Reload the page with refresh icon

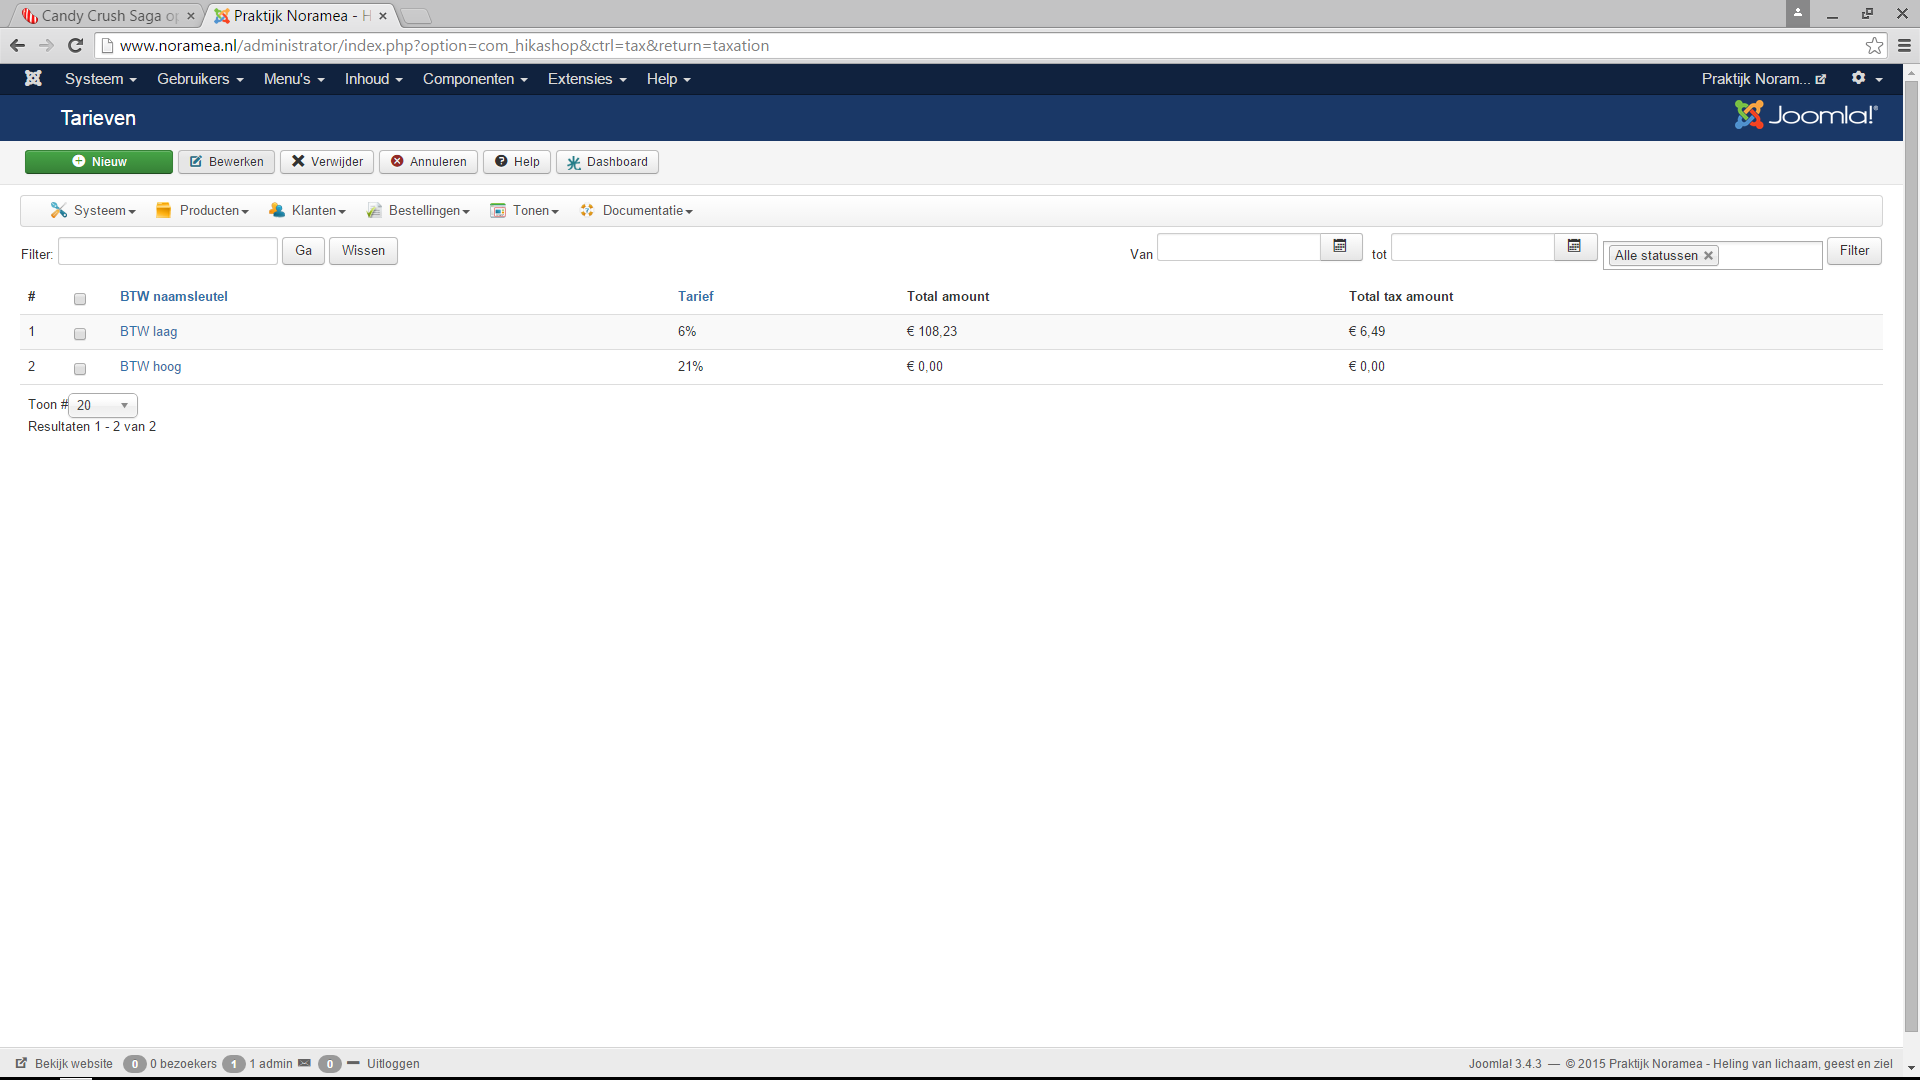pyautogui.click(x=75, y=46)
